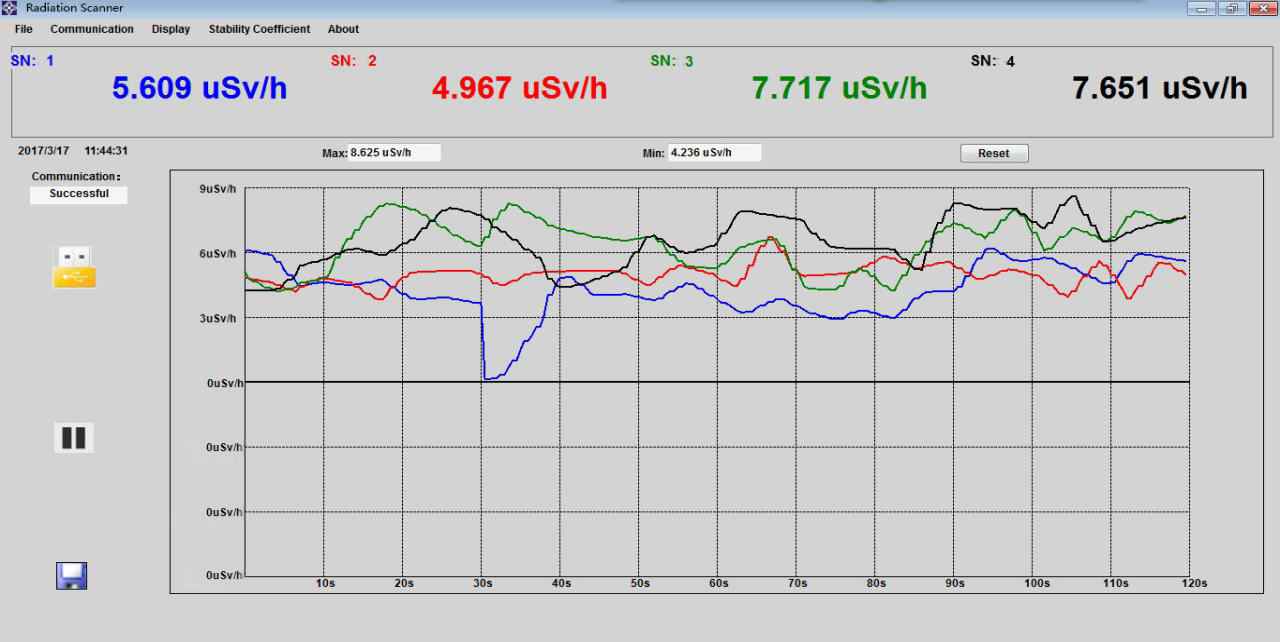
Task: Click the 'SN: 2' label
Action: tap(354, 61)
